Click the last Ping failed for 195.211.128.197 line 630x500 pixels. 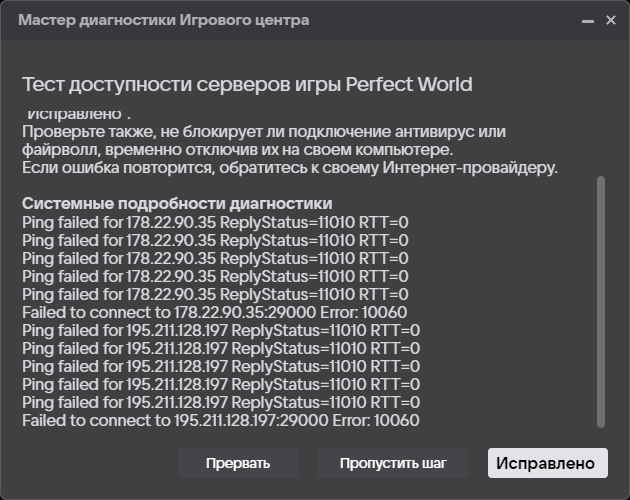click(221, 402)
